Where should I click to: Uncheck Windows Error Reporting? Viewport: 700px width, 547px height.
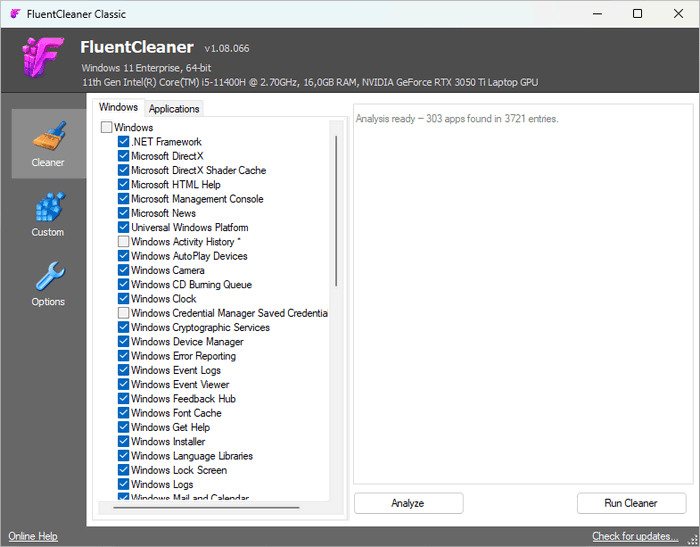[123, 356]
